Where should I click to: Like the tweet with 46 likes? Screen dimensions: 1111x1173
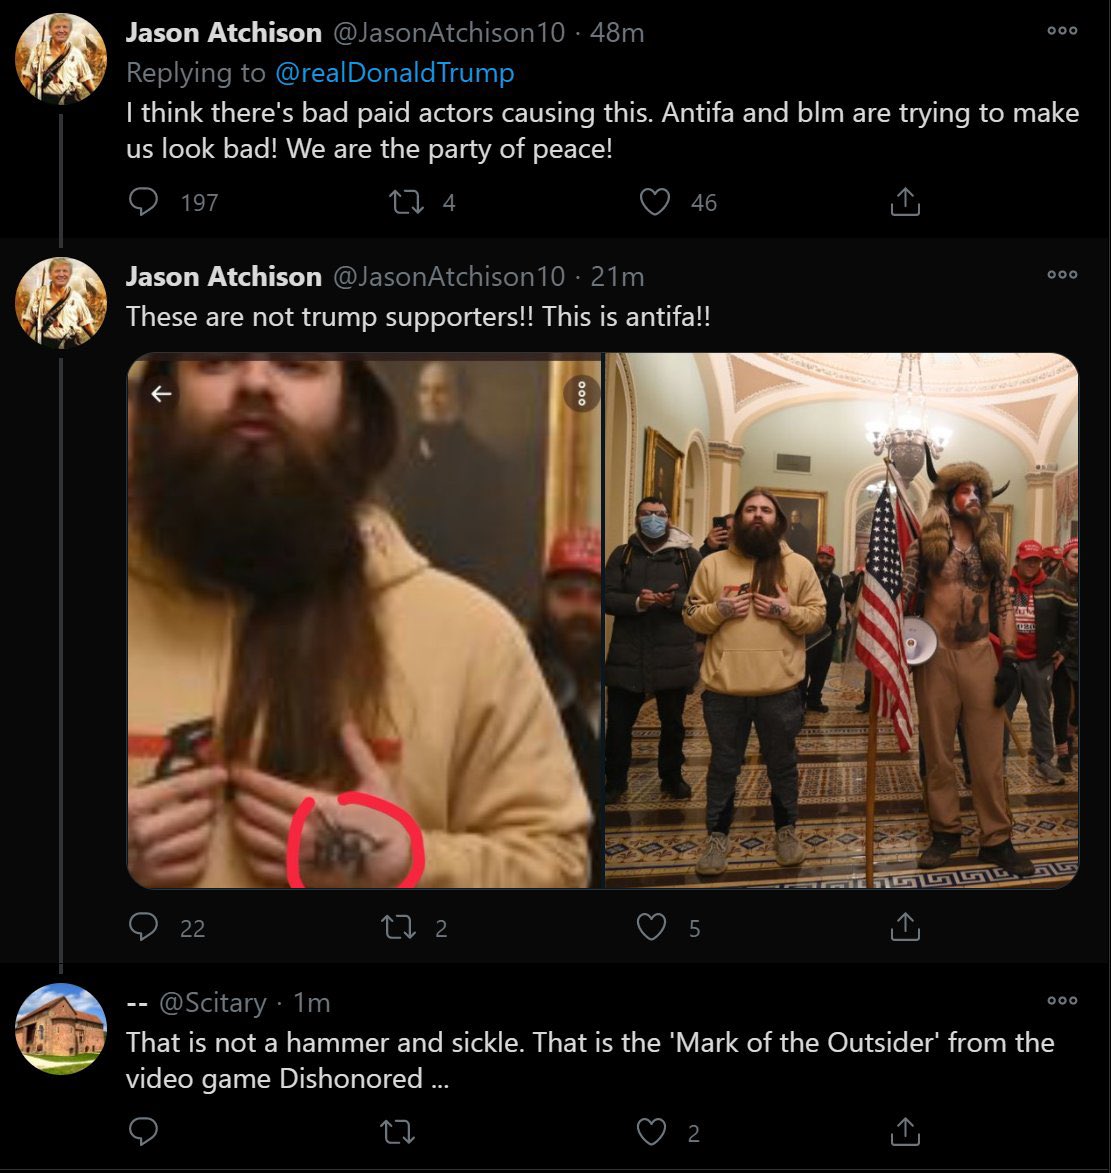click(x=654, y=203)
